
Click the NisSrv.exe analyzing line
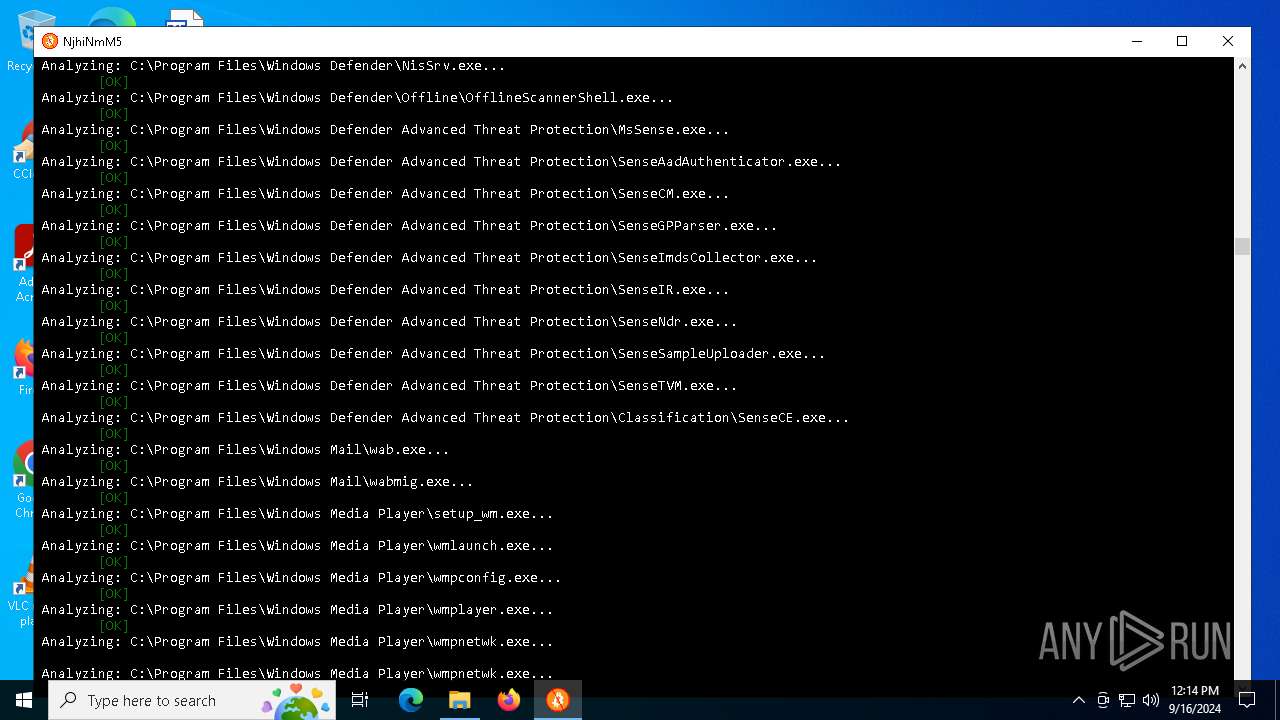click(273, 66)
